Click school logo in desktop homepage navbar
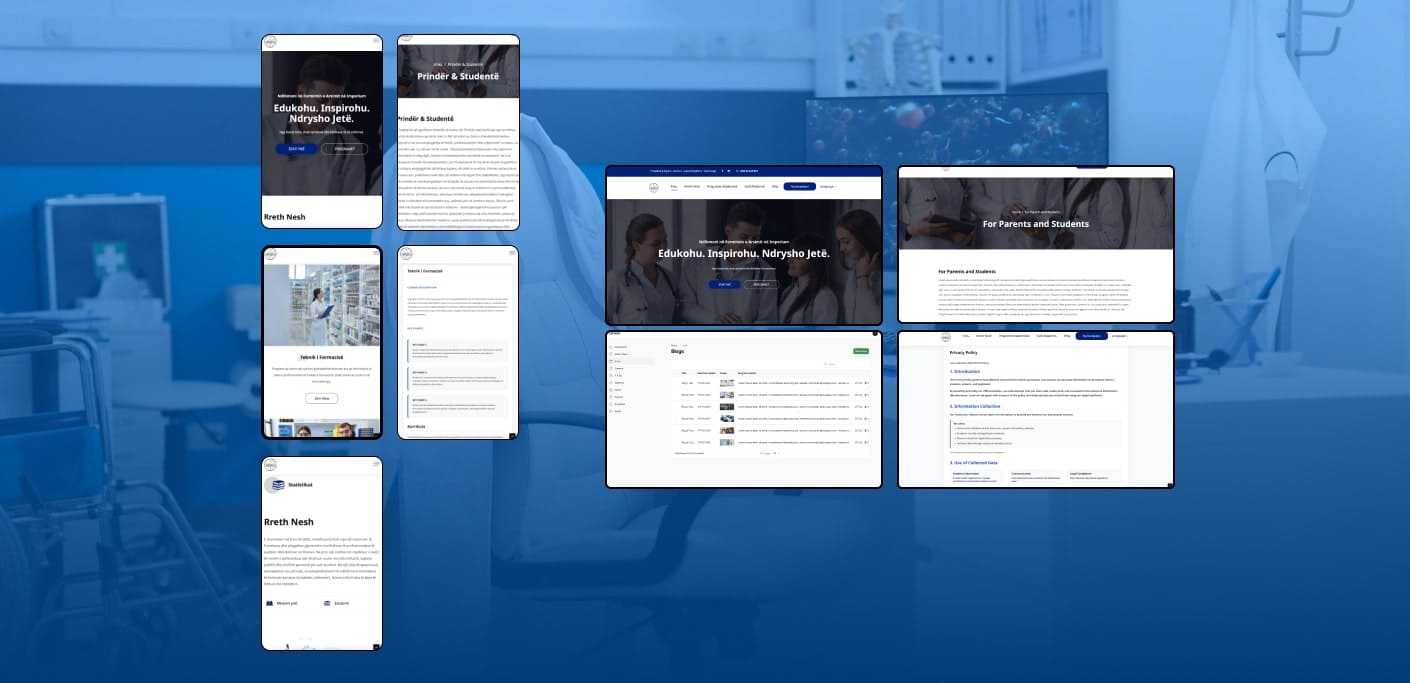This screenshot has height=683, width=1410. 654,187
